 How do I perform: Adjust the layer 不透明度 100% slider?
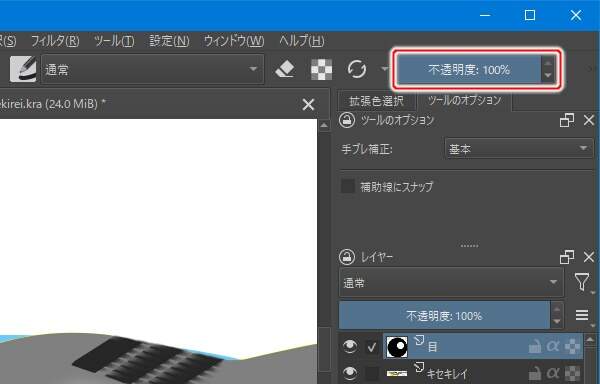click(444, 316)
